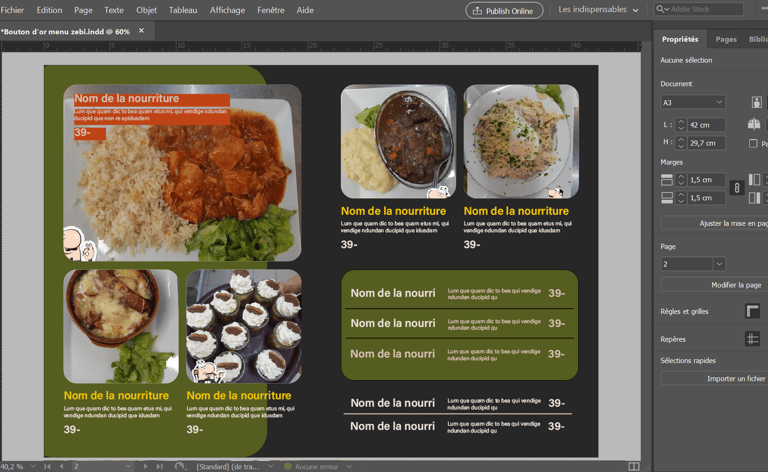The width and height of the screenshot is (768, 472).
Task: Click the top margin field 1,5 cm
Action: [x=706, y=180]
